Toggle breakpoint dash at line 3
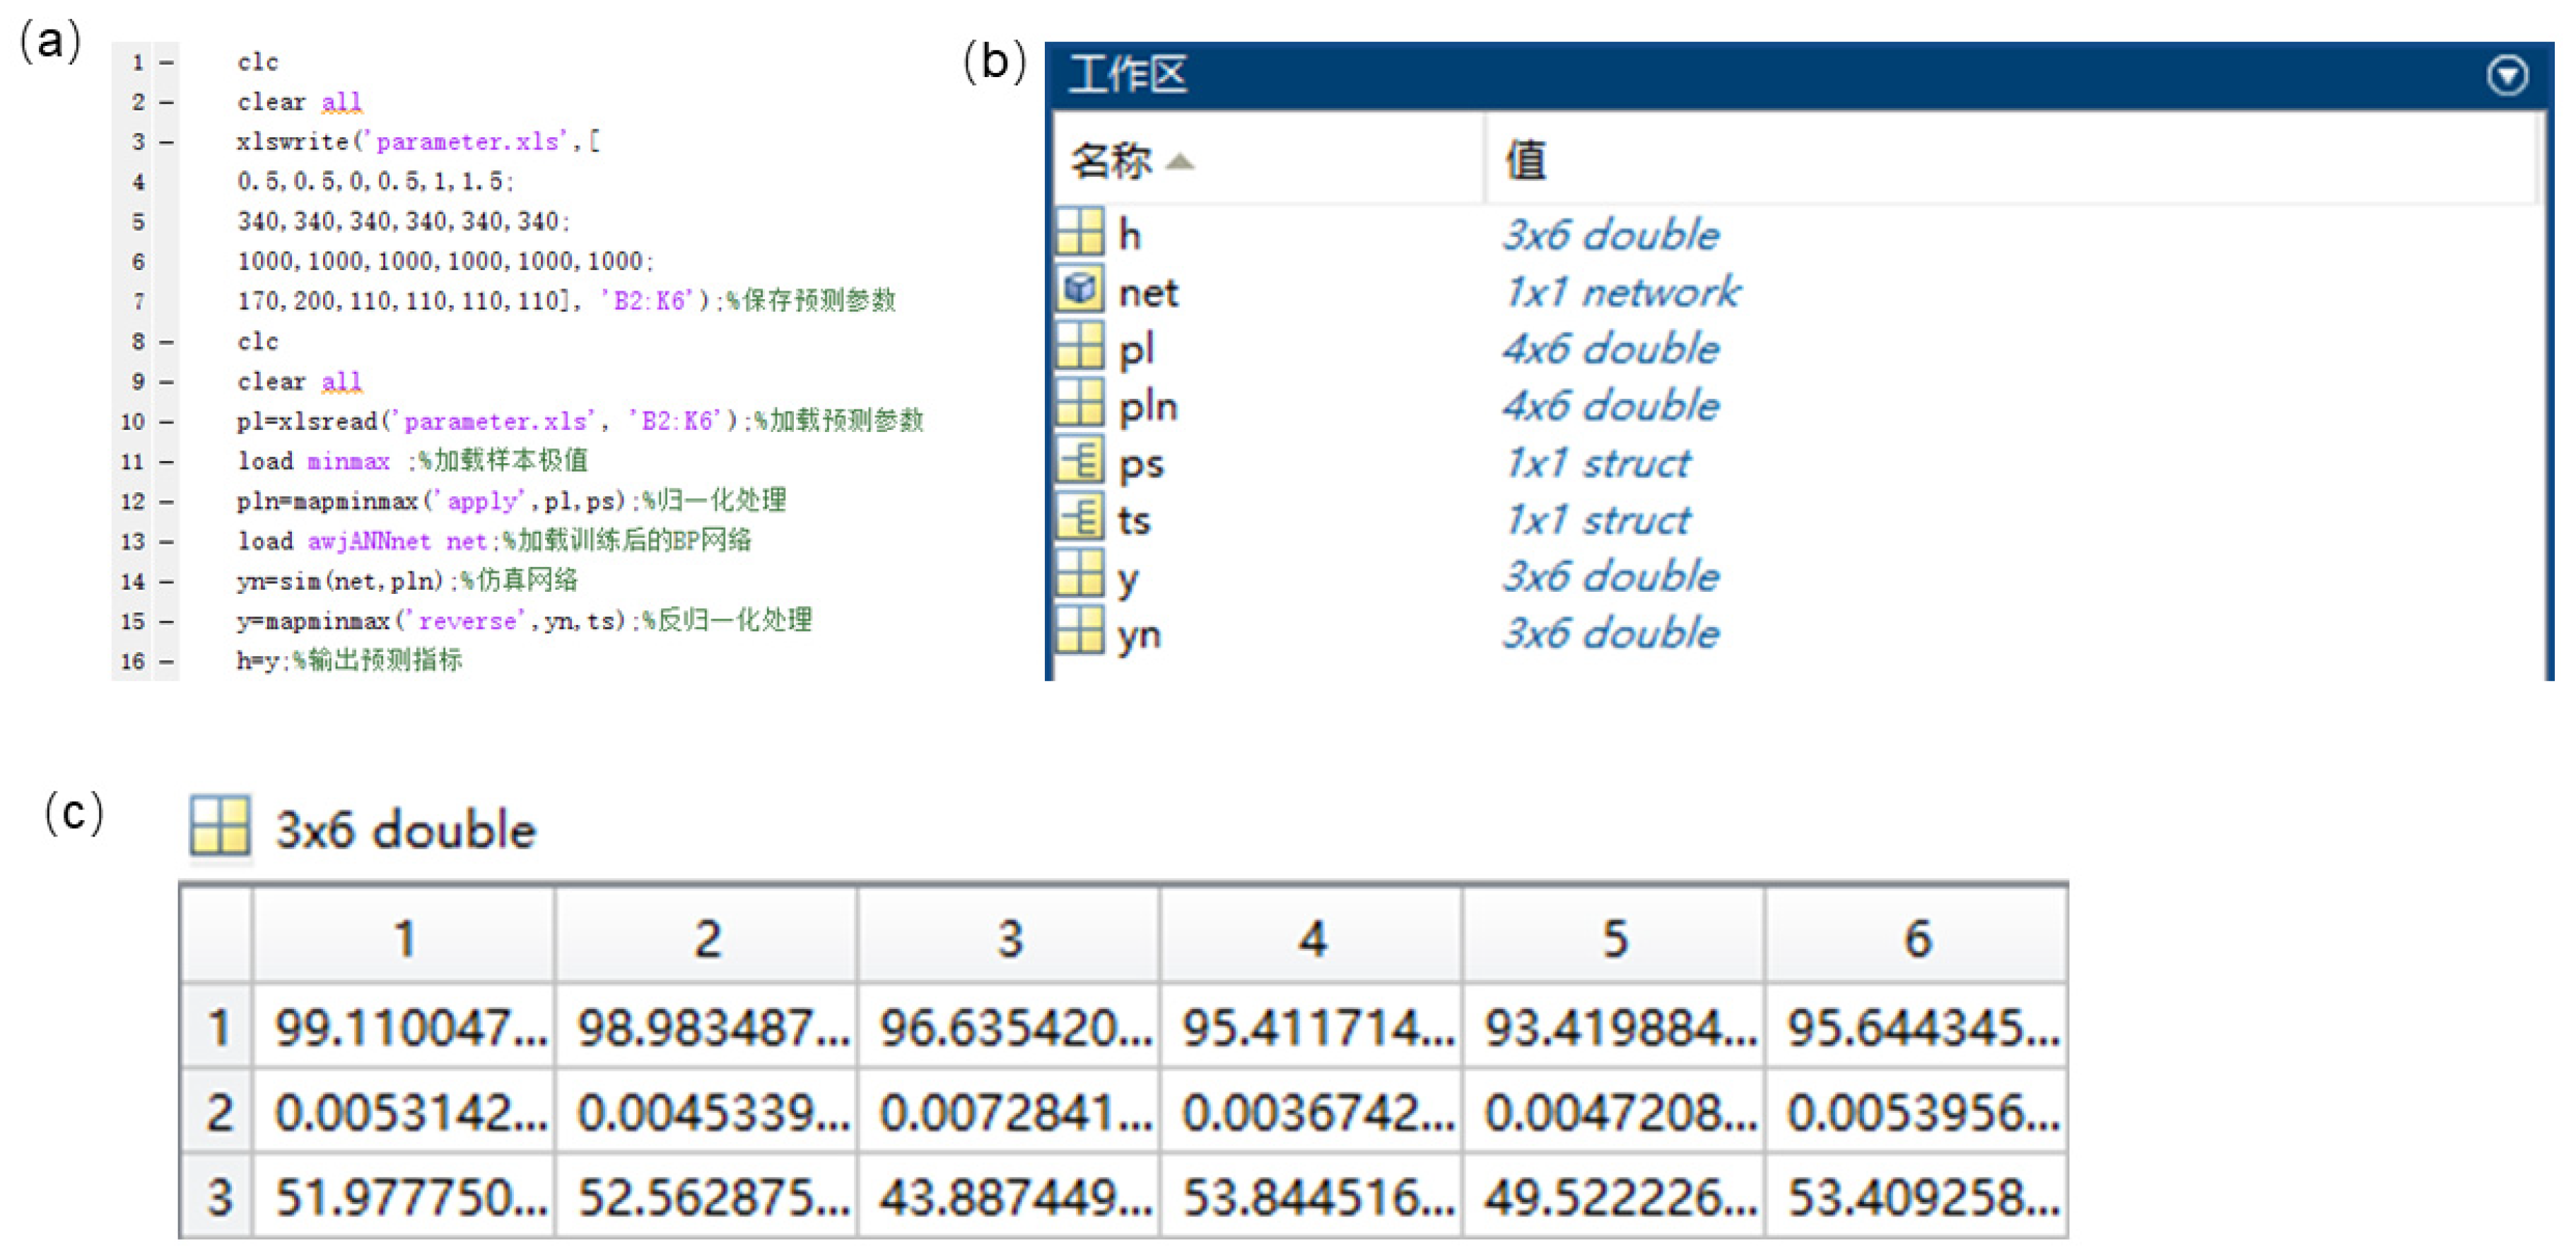2576x1260 pixels. coord(166,142)
